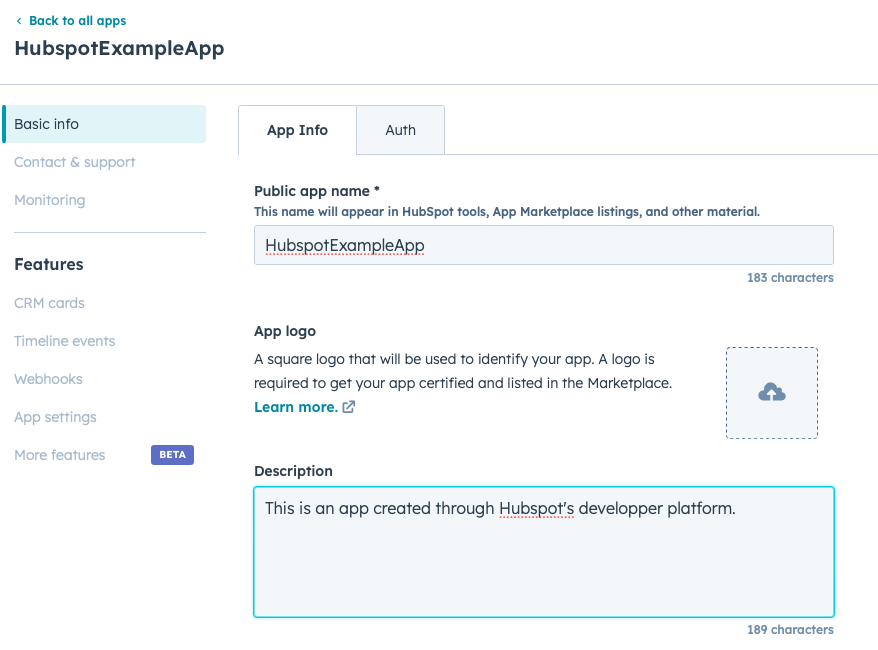
Task: Click the BETA badge next to More features
Action: point(172,455)
